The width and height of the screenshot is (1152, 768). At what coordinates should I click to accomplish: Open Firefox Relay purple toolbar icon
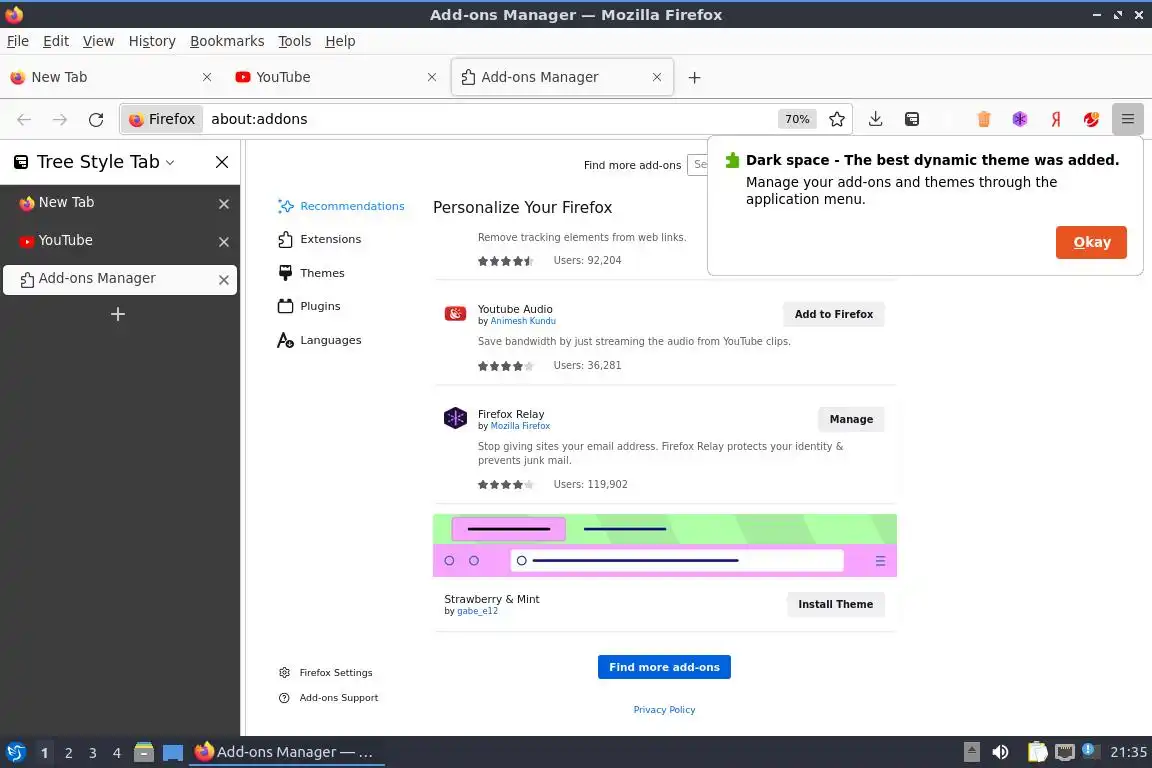pos(1020,119)
